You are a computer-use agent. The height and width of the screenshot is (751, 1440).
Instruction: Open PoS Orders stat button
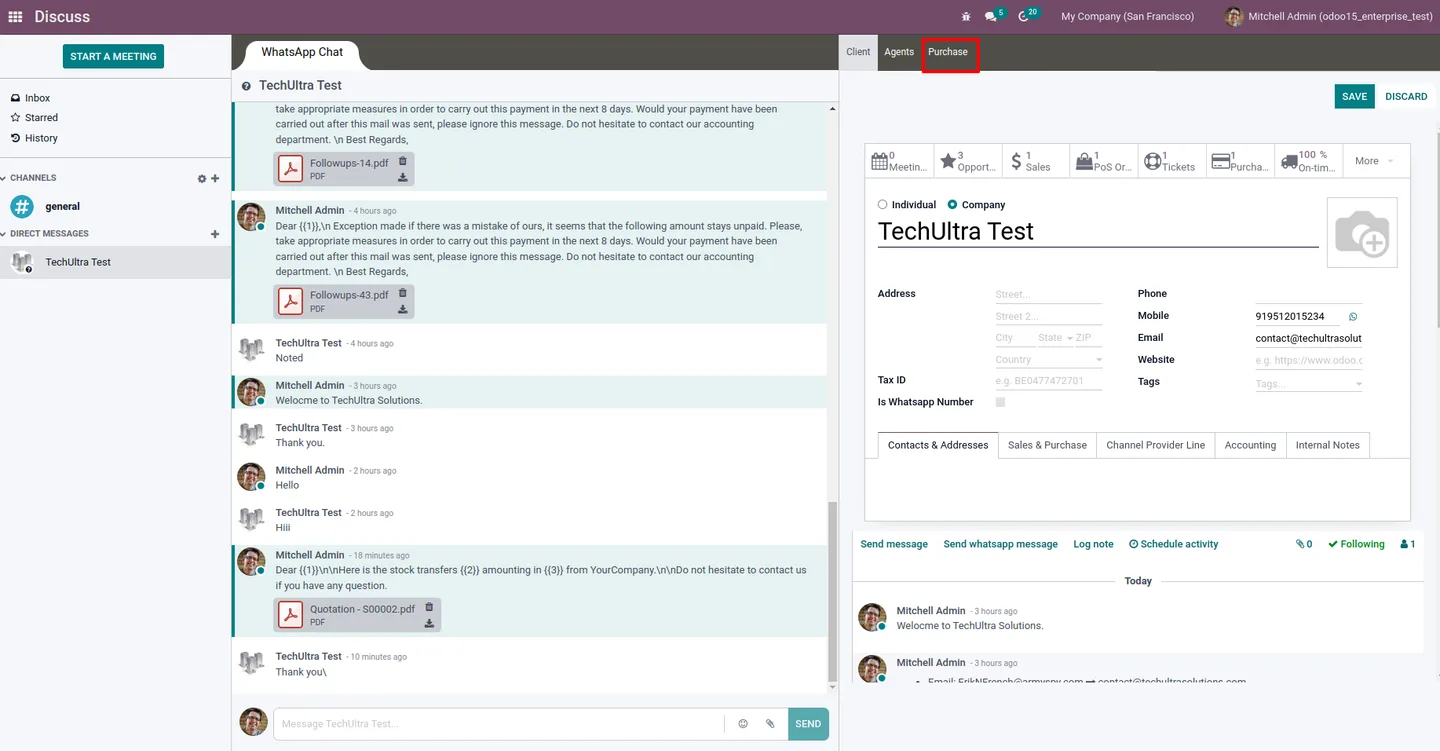click(1104, 161)
